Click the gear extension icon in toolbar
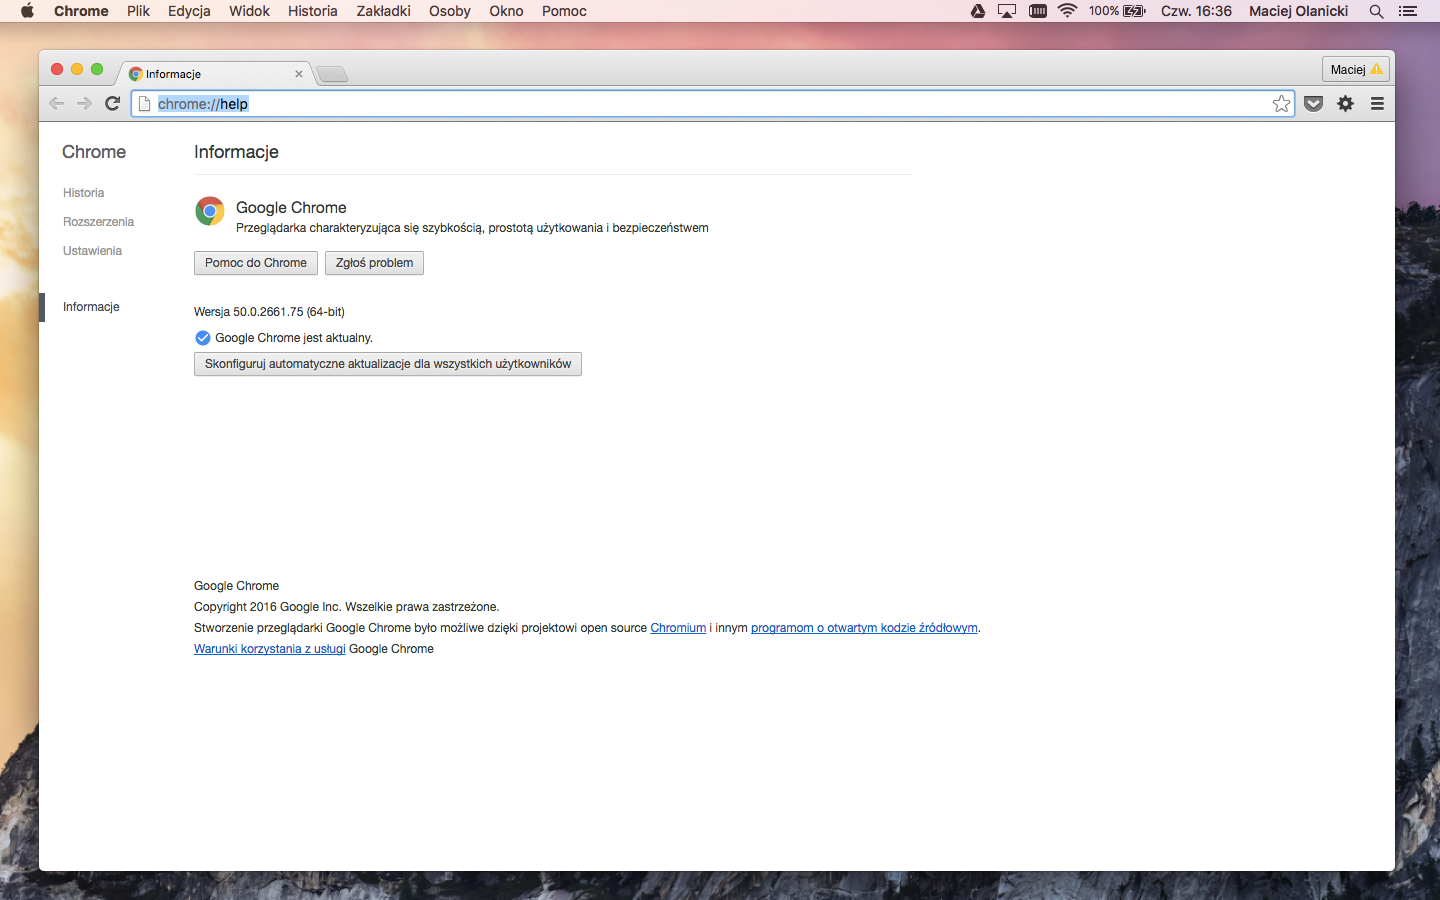 click(x=1346, y=103)
